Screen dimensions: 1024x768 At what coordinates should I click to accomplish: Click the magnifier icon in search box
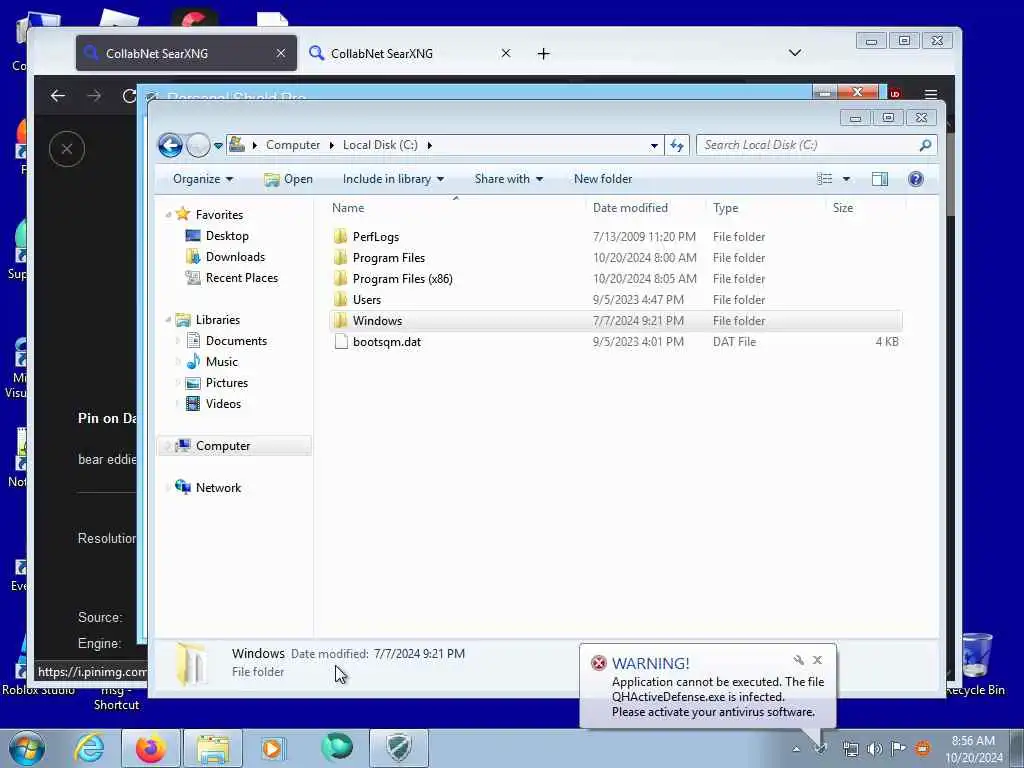(x=925, y=145)
